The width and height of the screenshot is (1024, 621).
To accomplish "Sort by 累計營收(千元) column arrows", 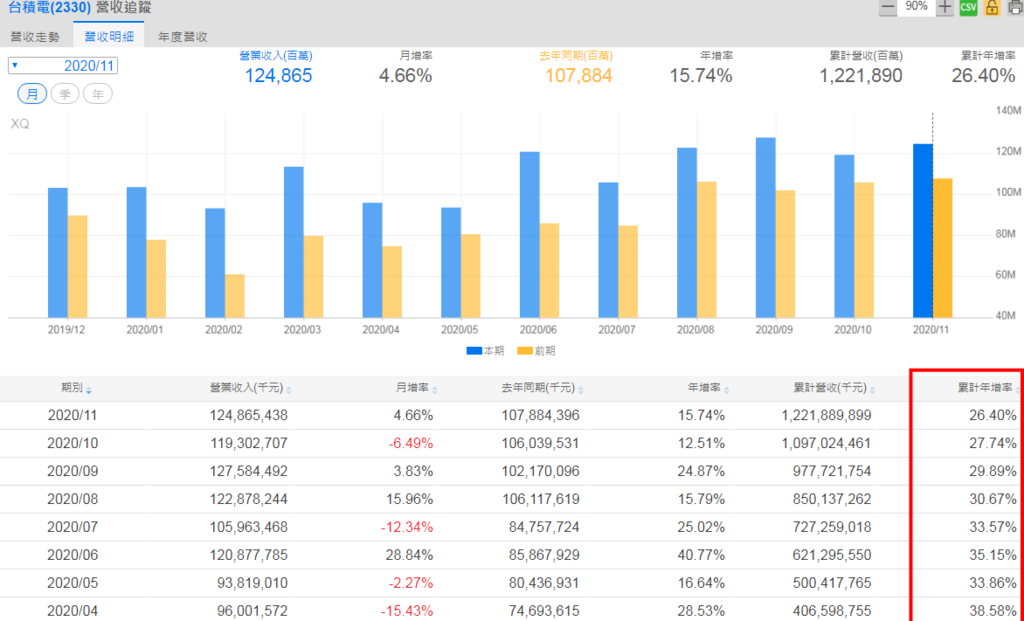I will coord(872,390).
